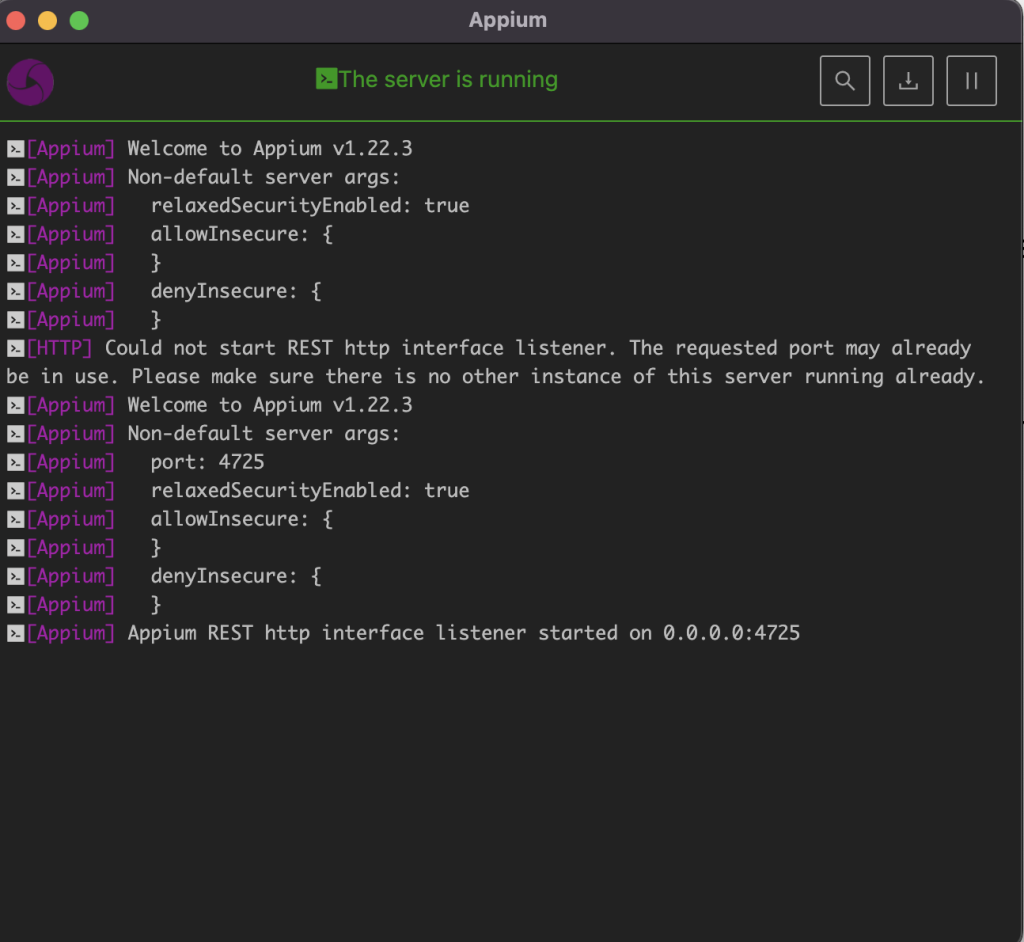Maximize the window using the green button
Image resolution: width=1024 pixels, height=942 pixels.
pyautogui.click(x=79, y=21)
